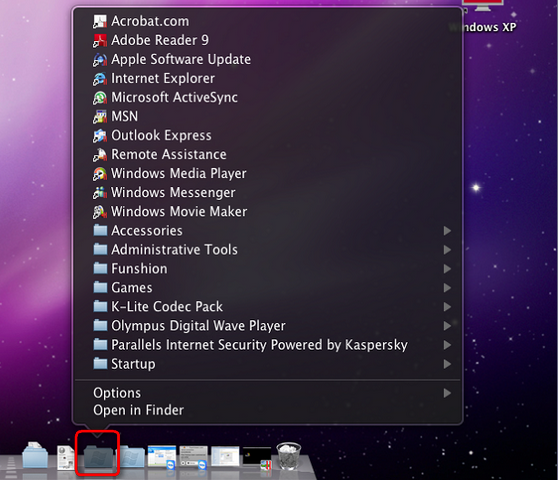Click the Windows Messenger icon
Viewport: 558px width, 480px height.
coord(100,192)
